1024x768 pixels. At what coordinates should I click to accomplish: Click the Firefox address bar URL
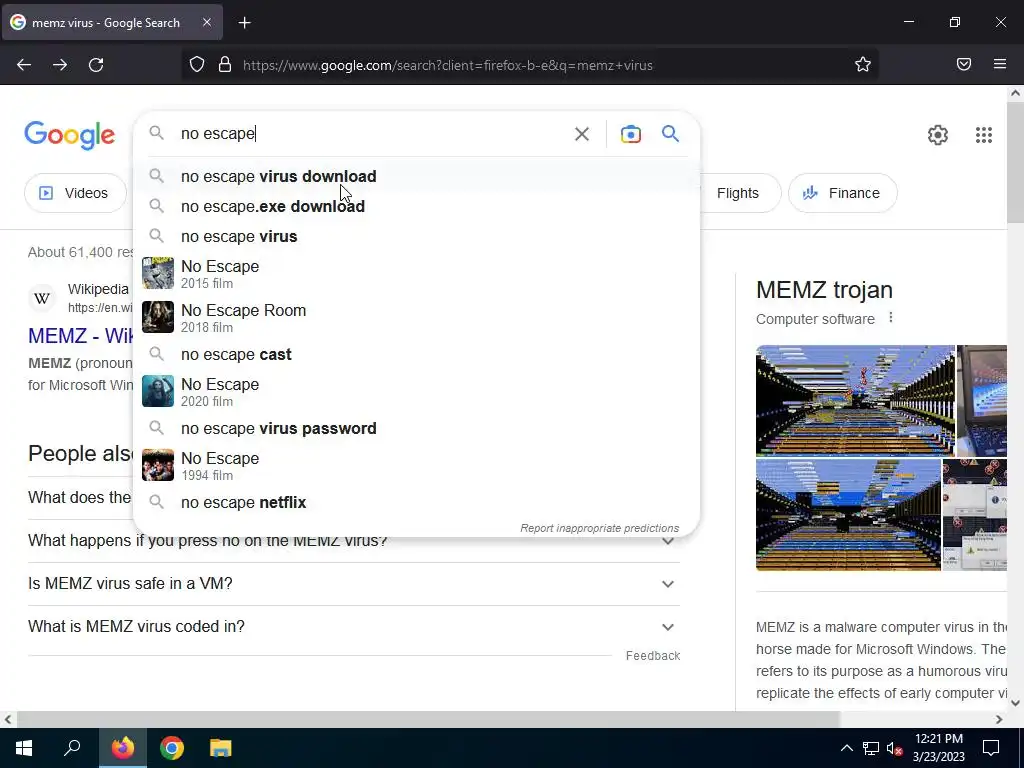click(448, 65)
